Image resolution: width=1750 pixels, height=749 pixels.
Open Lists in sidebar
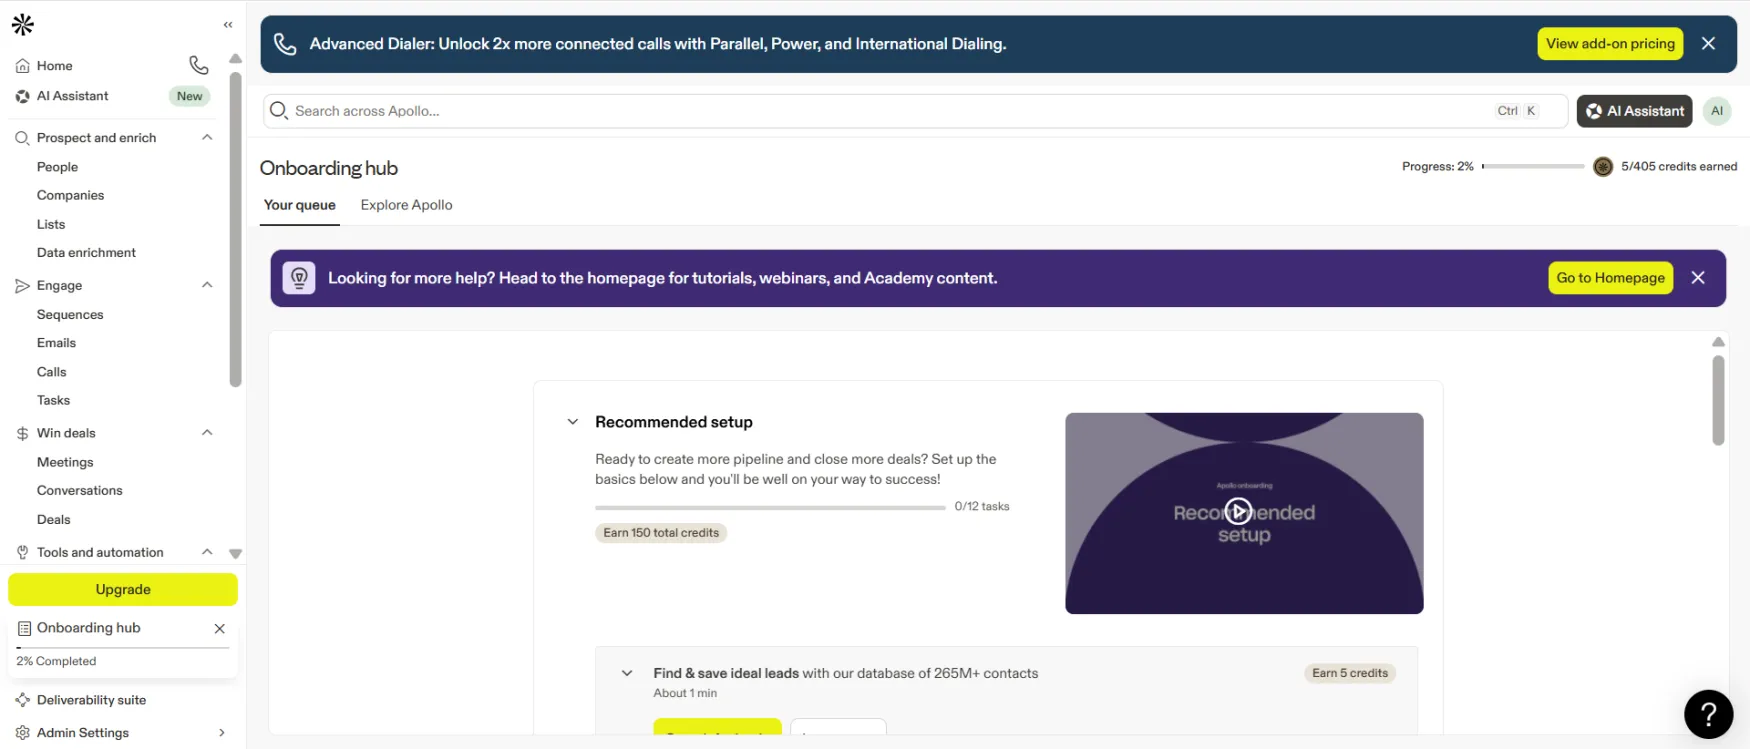pyautogui.click(x=51, y=224)
